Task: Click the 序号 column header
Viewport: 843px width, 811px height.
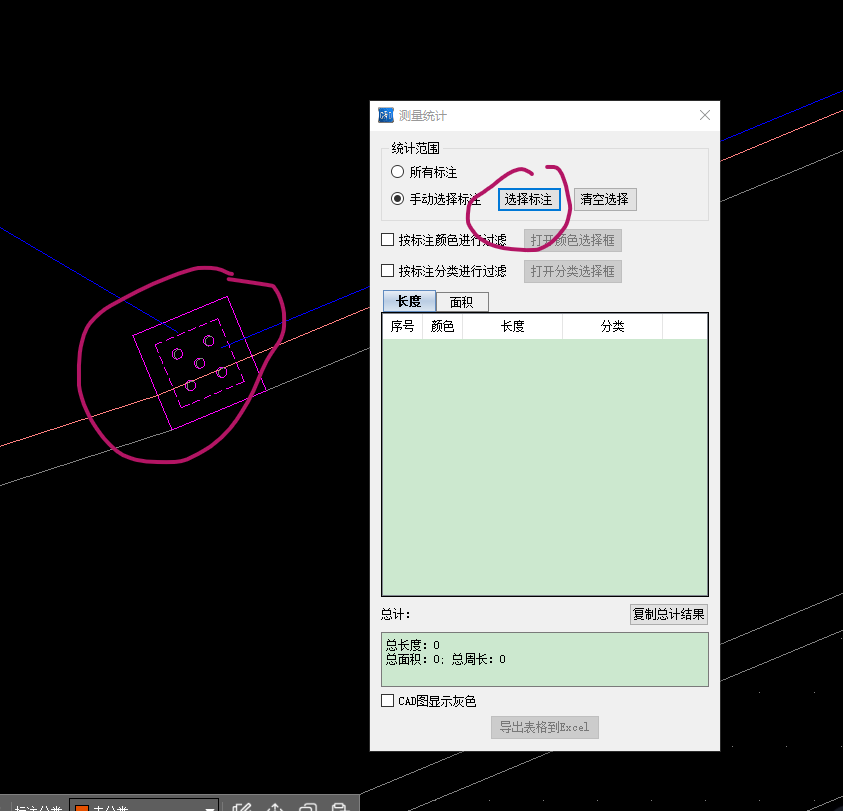Action: click(403, 326)
